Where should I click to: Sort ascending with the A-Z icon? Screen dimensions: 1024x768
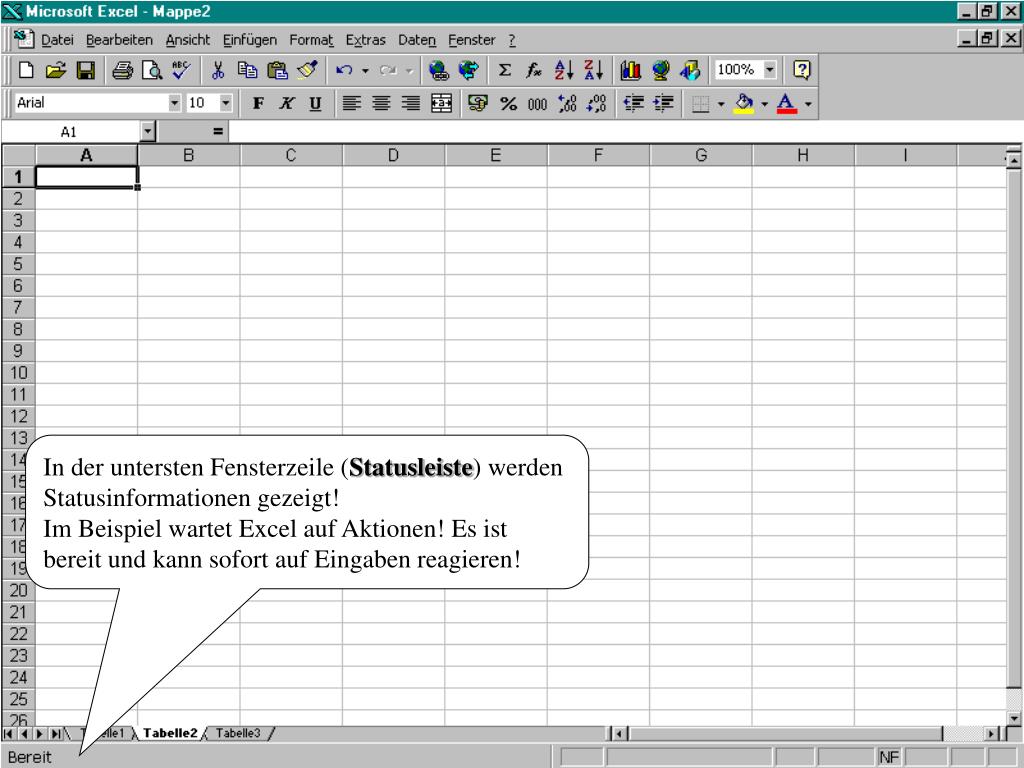pos(564,70)
